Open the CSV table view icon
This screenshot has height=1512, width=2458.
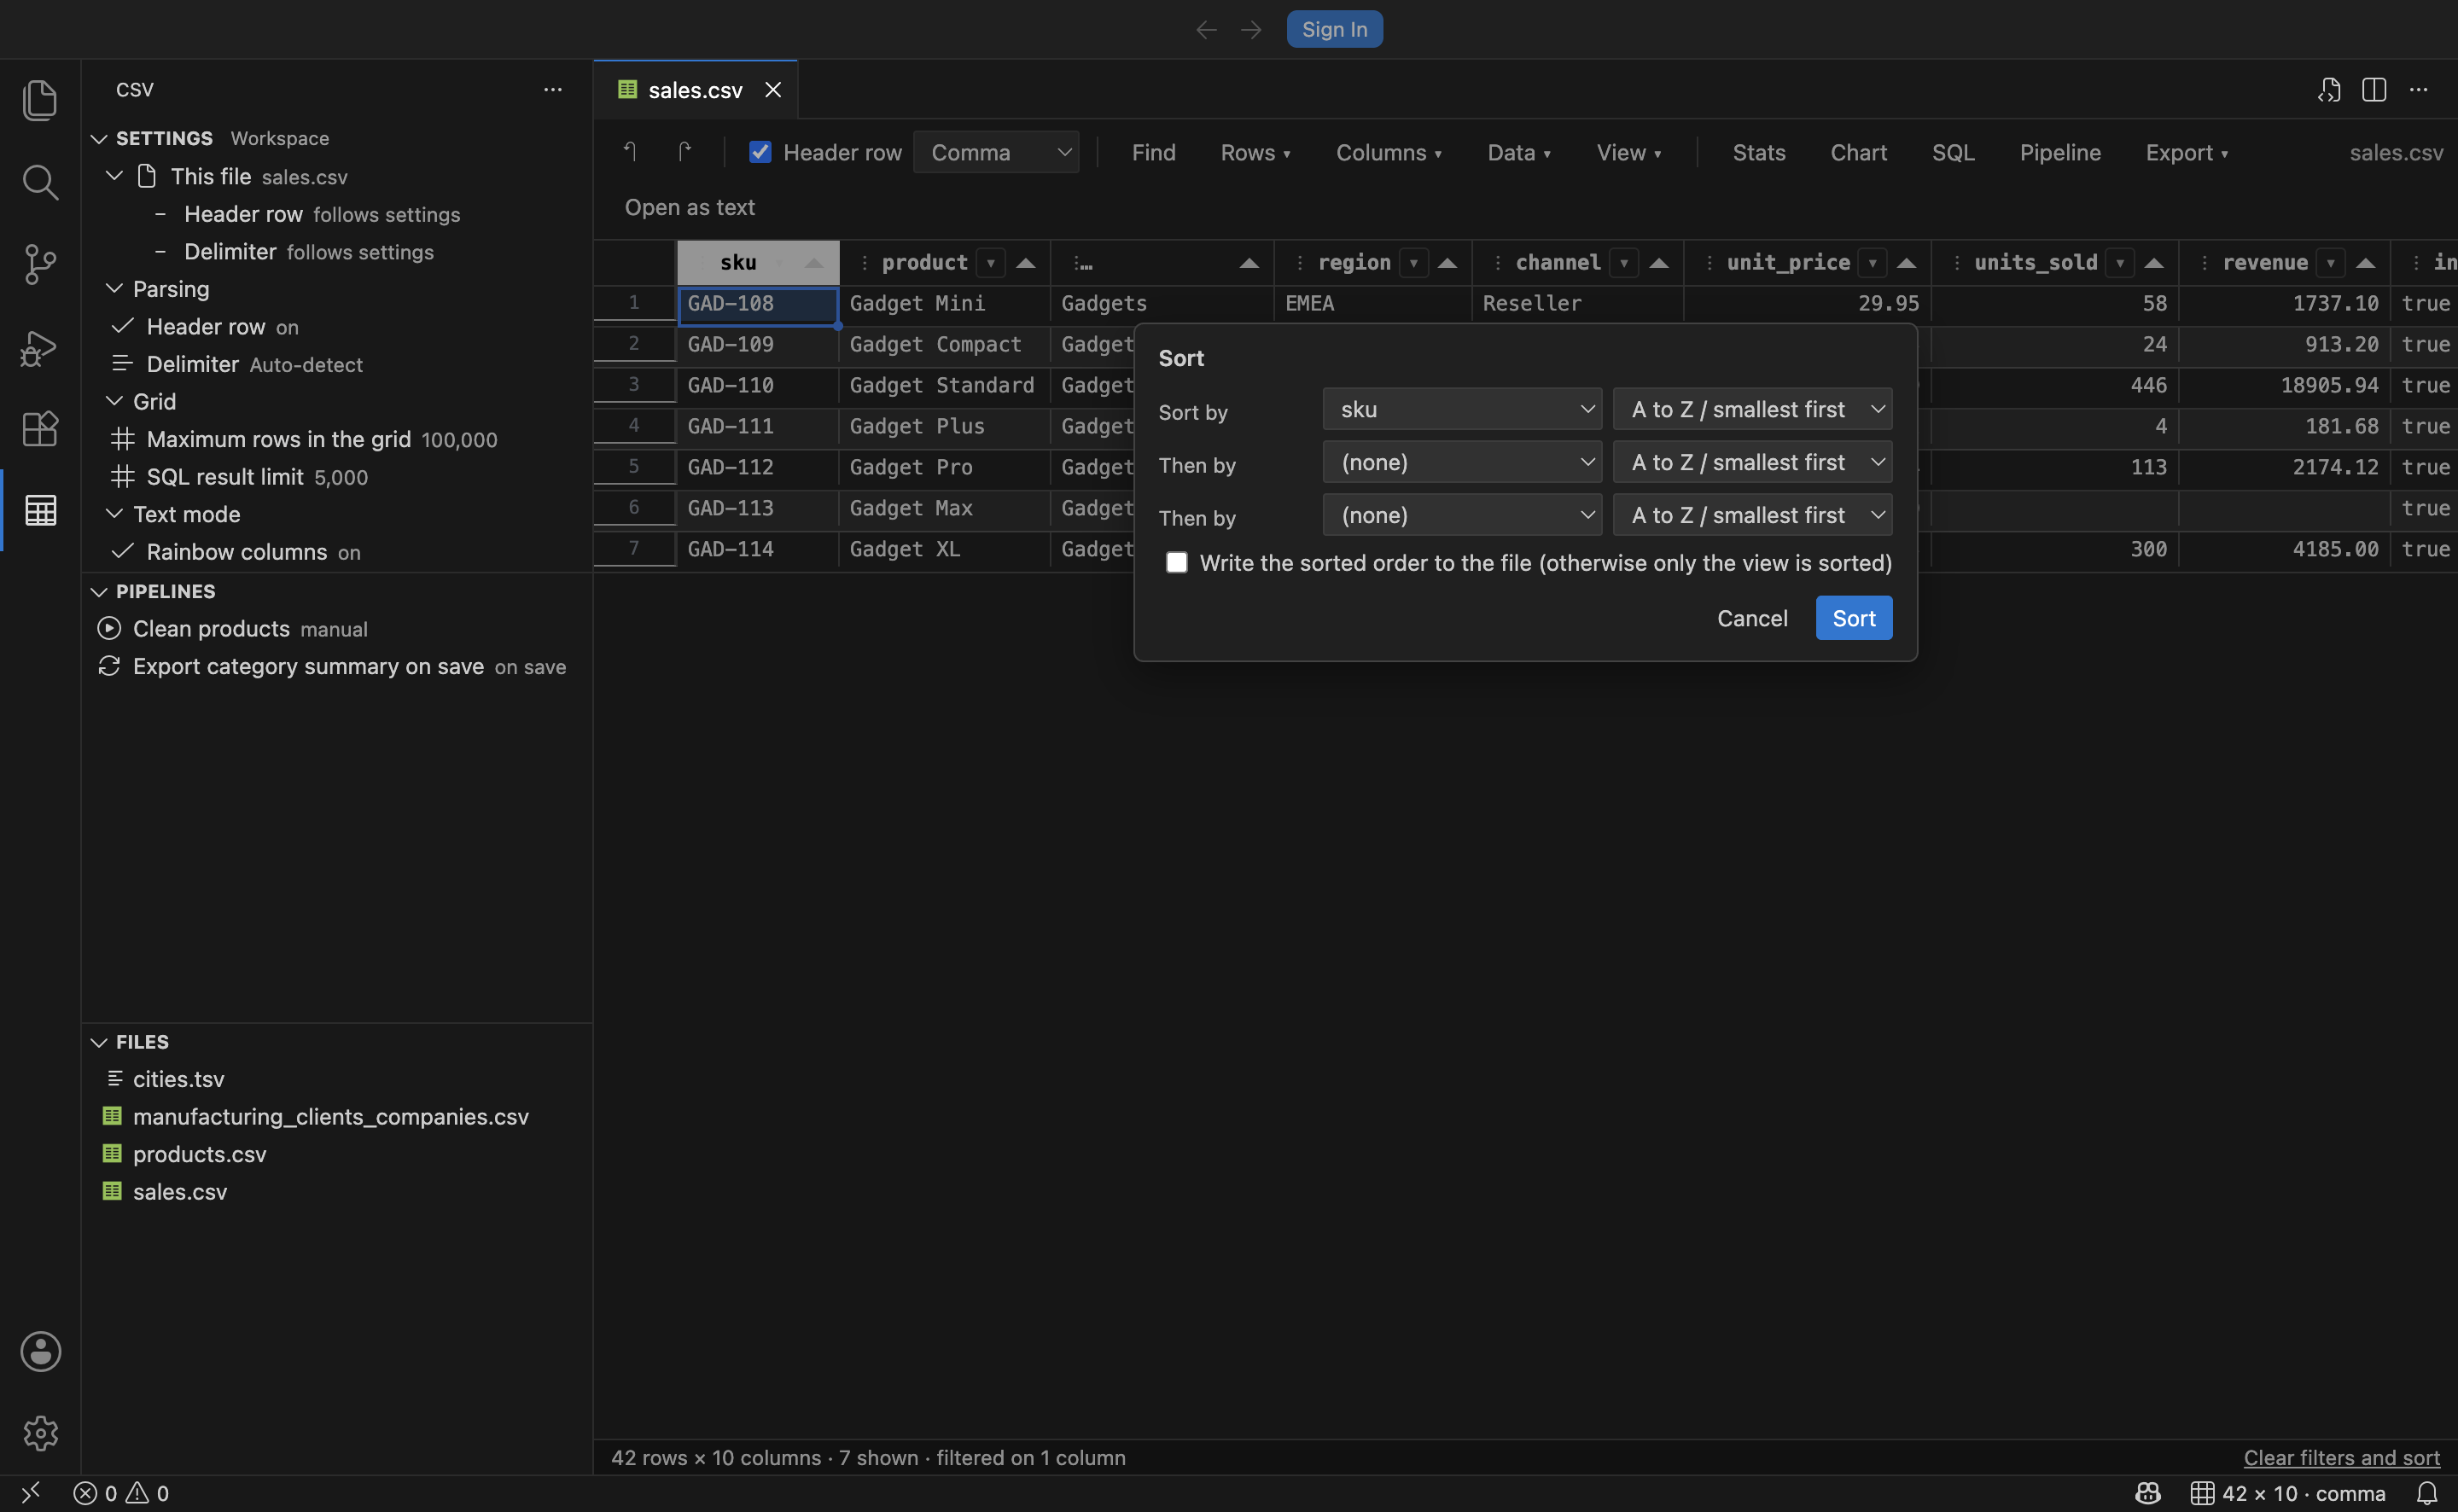coord(40,510)
